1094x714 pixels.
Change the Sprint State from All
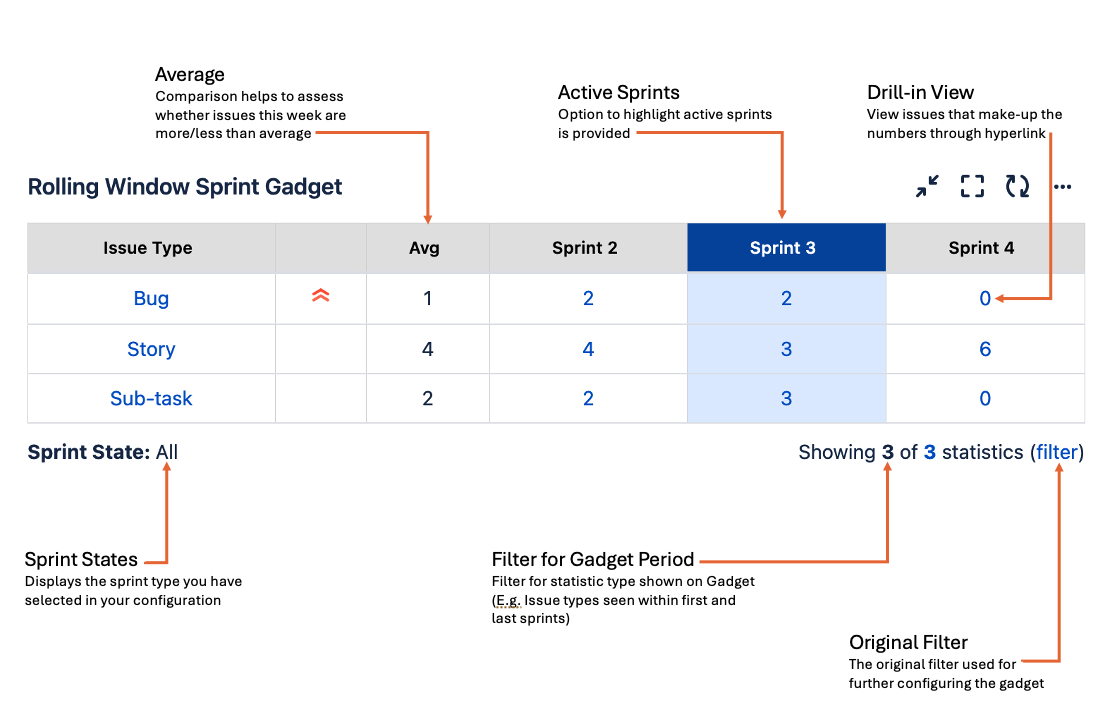pos(166,451)
